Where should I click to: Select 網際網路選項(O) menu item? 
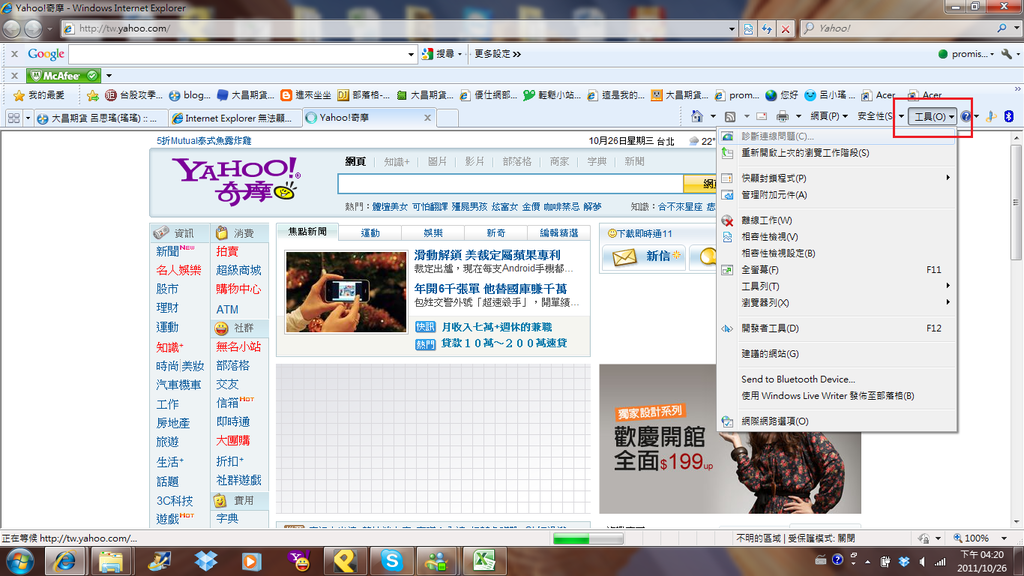pyautogui.click(x=837, y=421)
